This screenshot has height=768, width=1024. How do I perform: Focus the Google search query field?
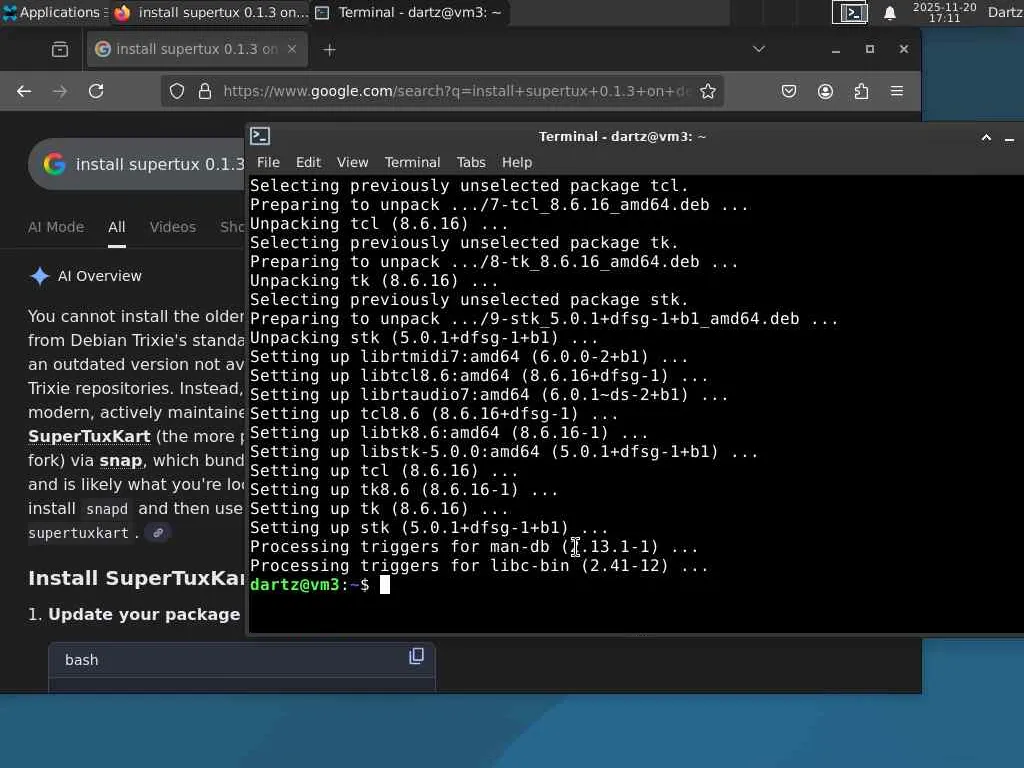pyautogui.click(x=160, y=164)
